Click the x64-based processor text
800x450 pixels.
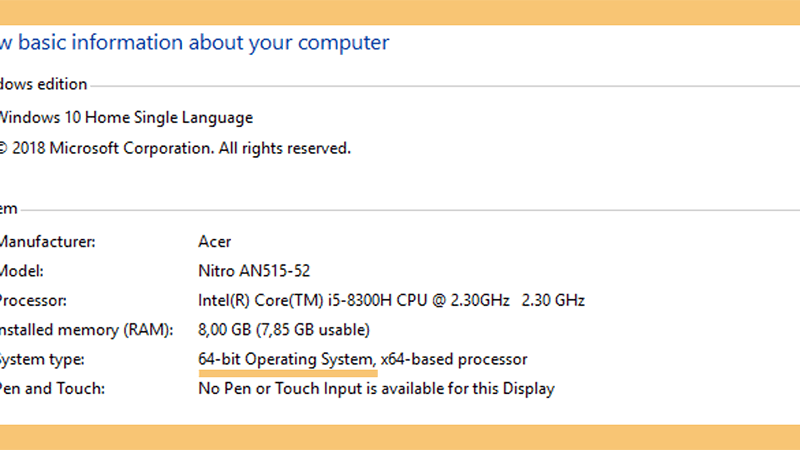coord(454,359)
